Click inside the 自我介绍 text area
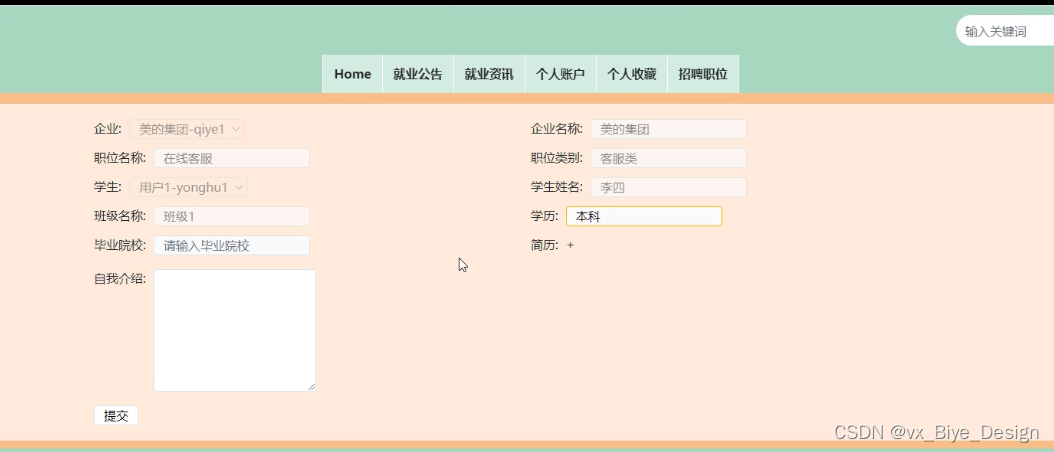This screenshot has height=452, width=1054. pyautogui.click(x=235, y=330)
